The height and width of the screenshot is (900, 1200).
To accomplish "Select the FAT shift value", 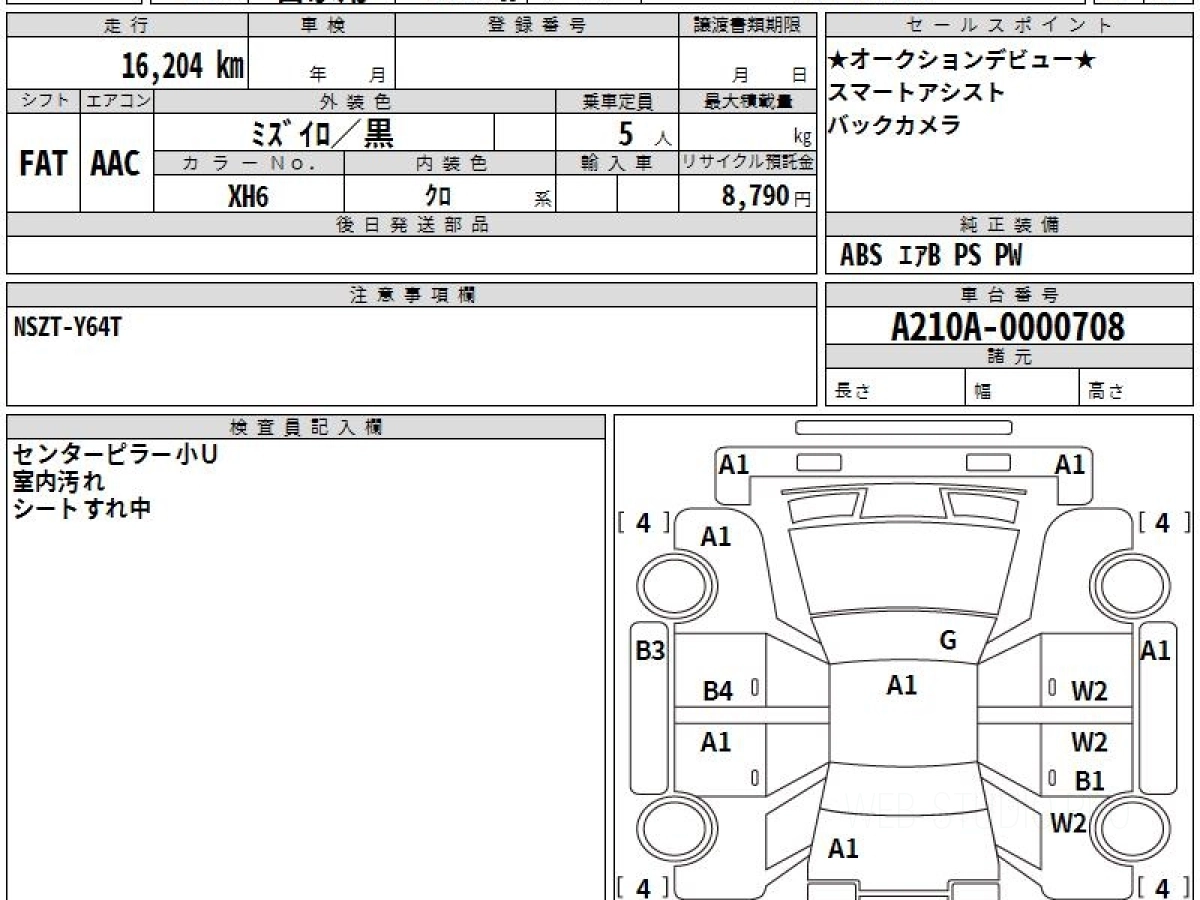I will pyautogui.click(x=43, y=163).
